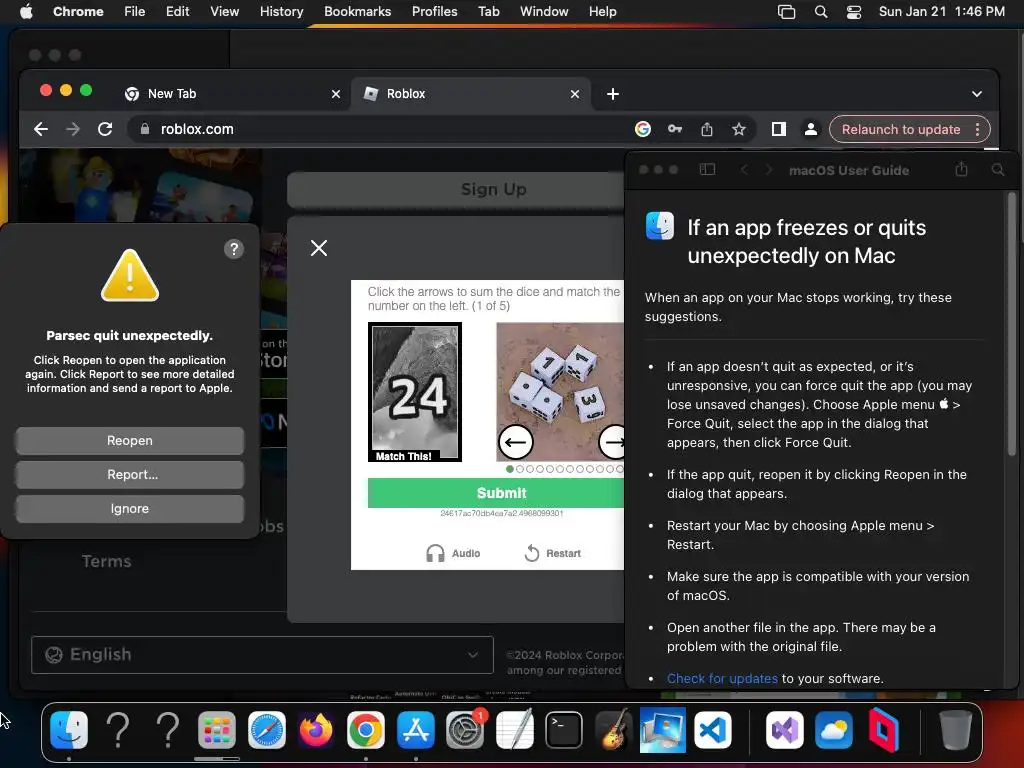Reload the Roblox page
Viewport: 1024px width, 768px height.
click(x=105, y=129)
